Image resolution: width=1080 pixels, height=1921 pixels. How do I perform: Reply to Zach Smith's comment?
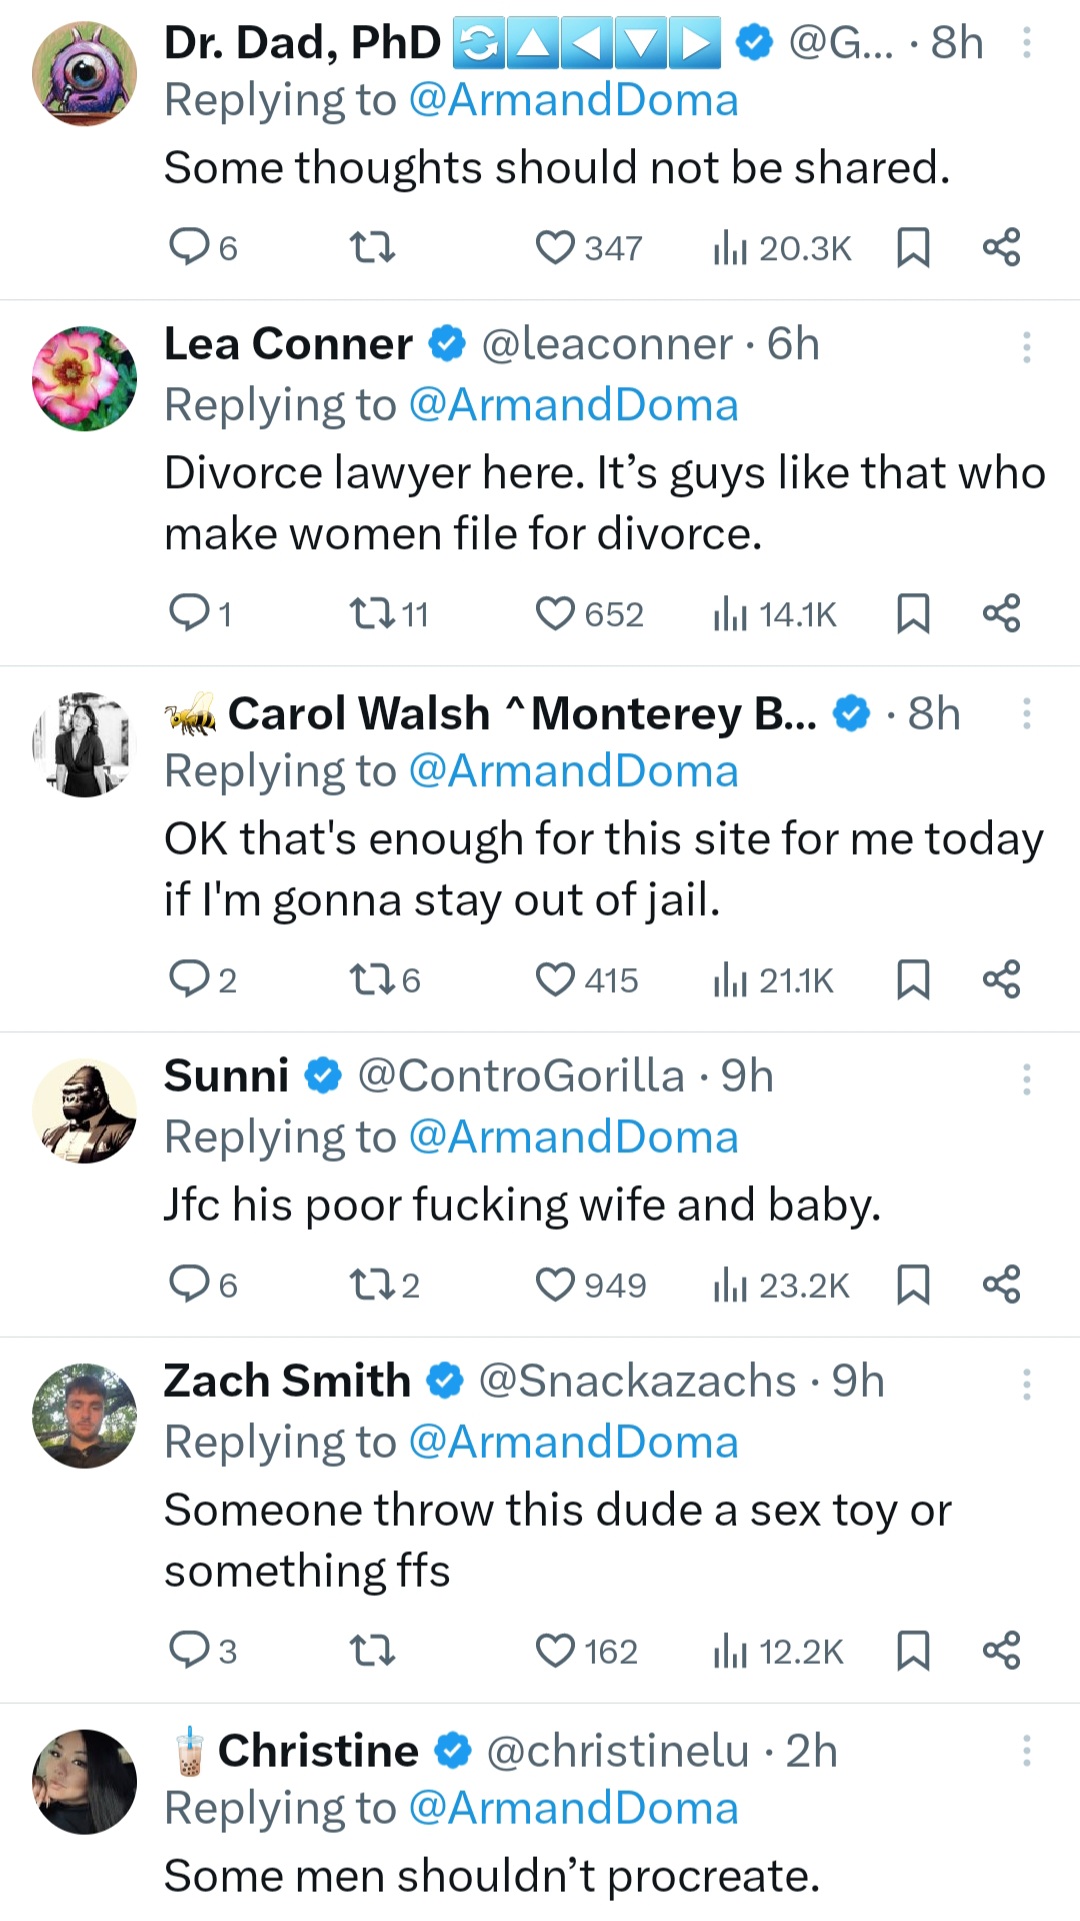click(188, 1650)
